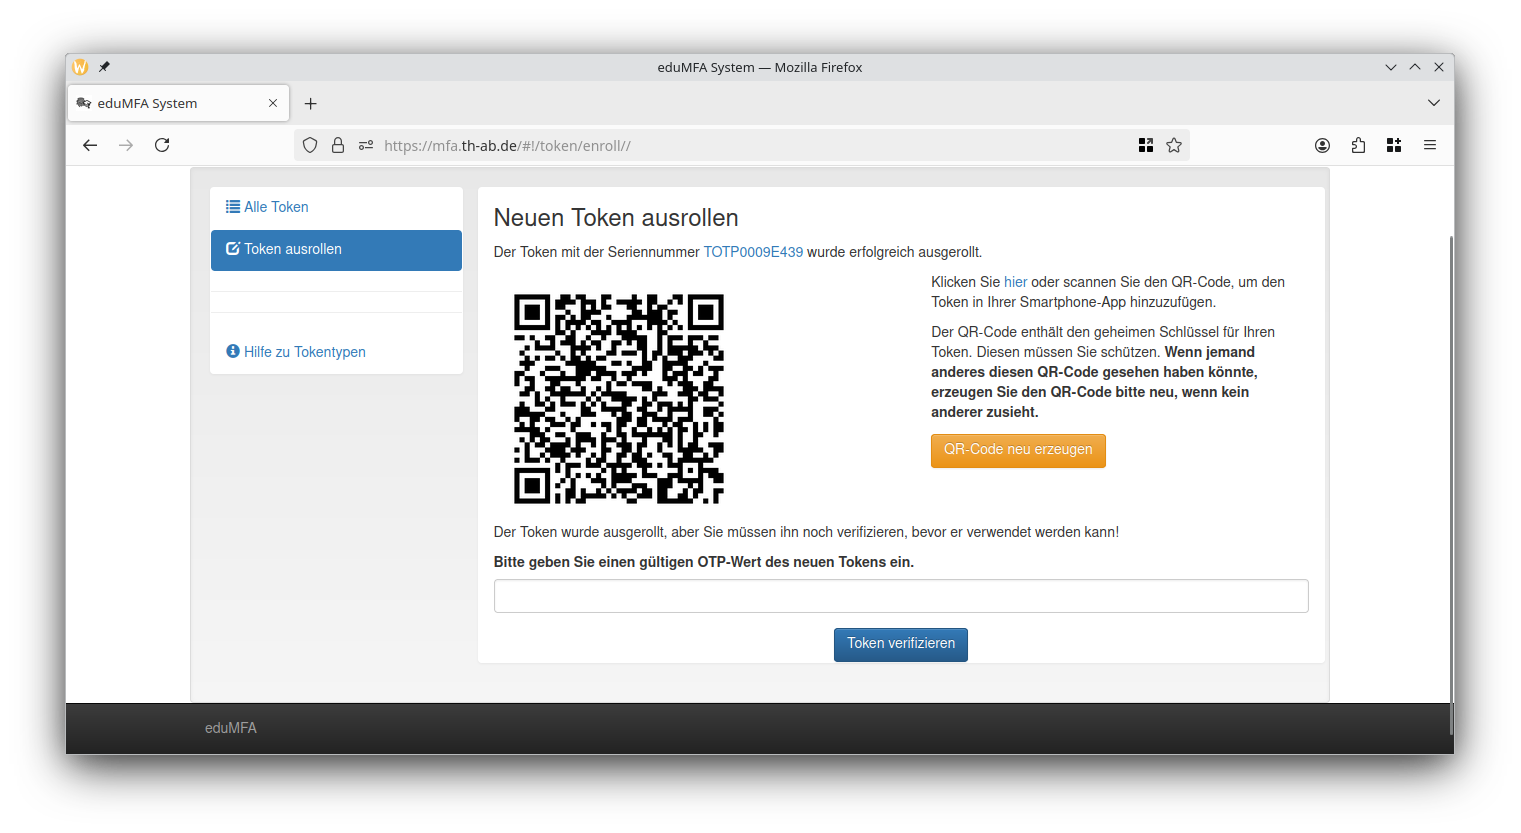Open the Firefox hamburger menu

pyautogui.click(x=1430, y=145)
